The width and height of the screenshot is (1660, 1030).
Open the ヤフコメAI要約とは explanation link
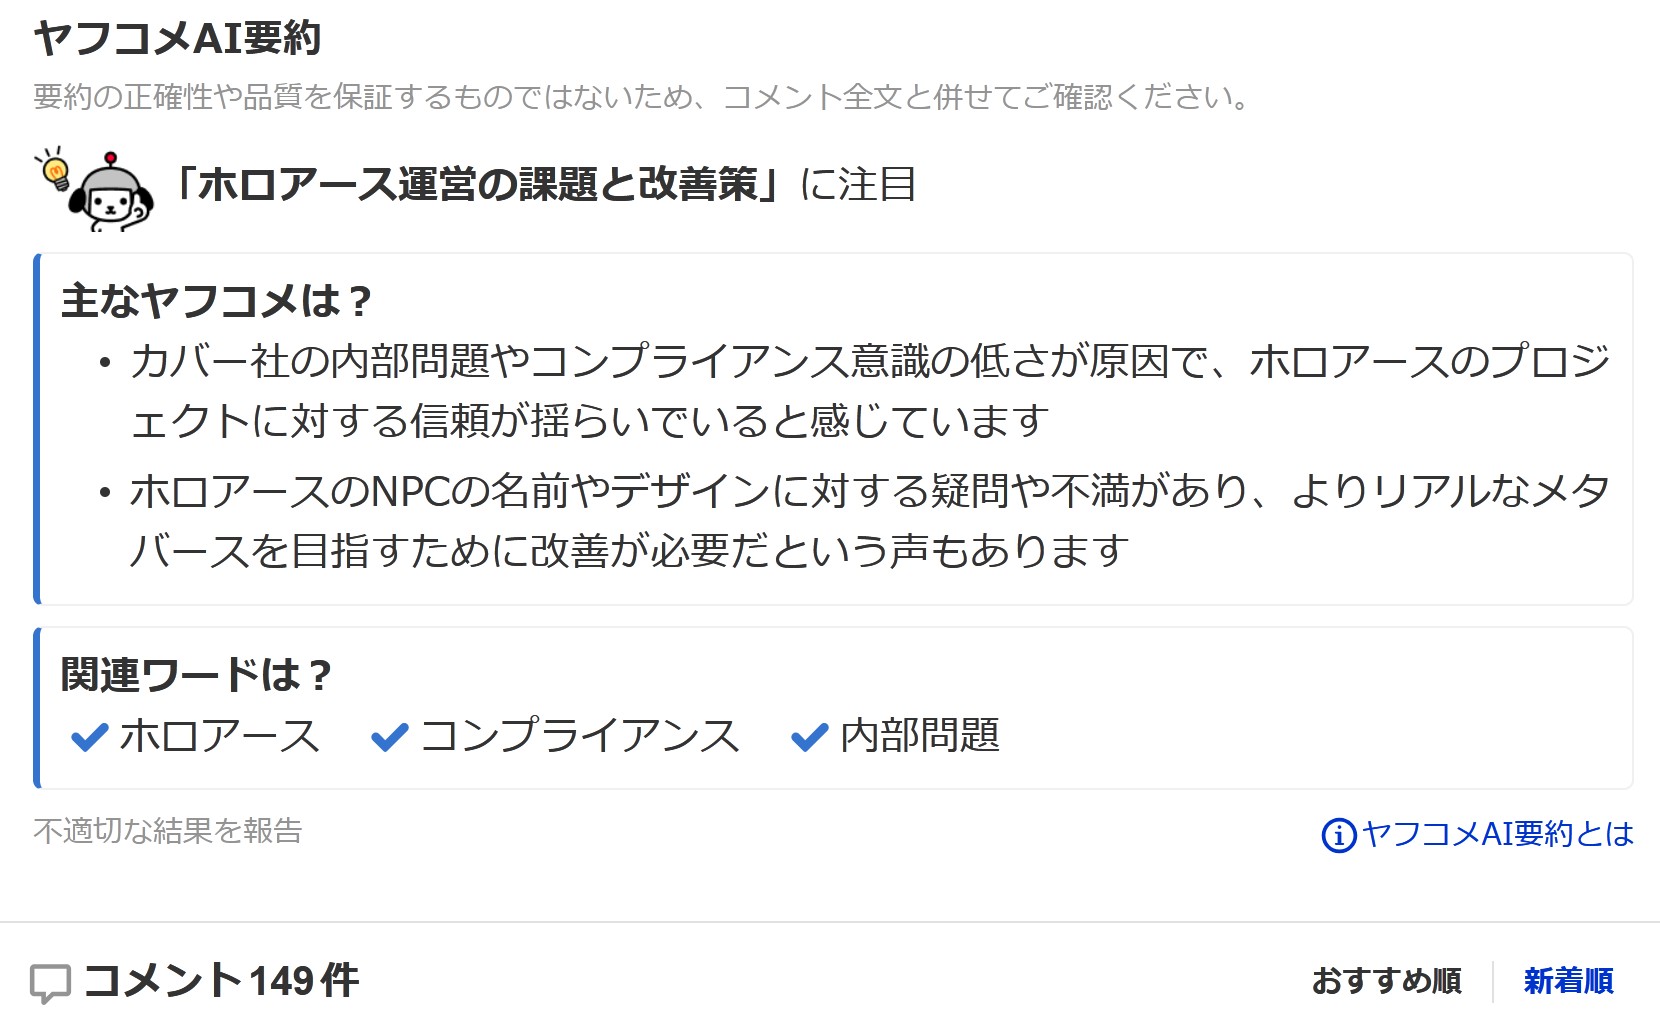click(1497, 834)
